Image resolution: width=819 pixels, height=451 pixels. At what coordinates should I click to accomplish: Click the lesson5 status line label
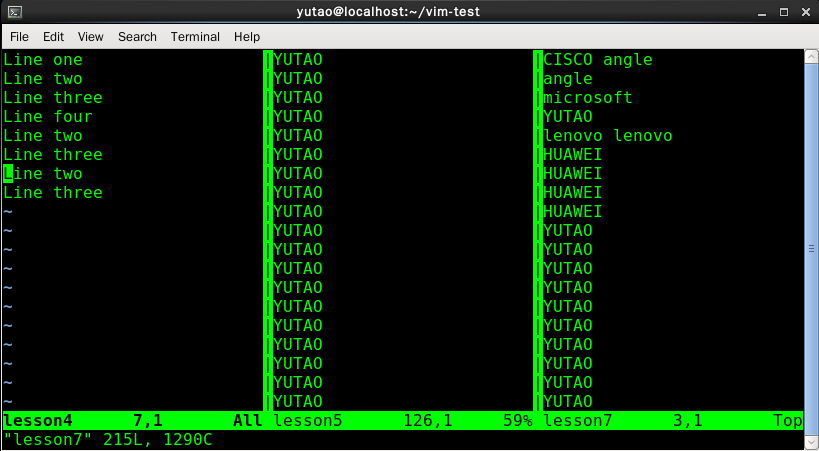[x=308, y=421]
